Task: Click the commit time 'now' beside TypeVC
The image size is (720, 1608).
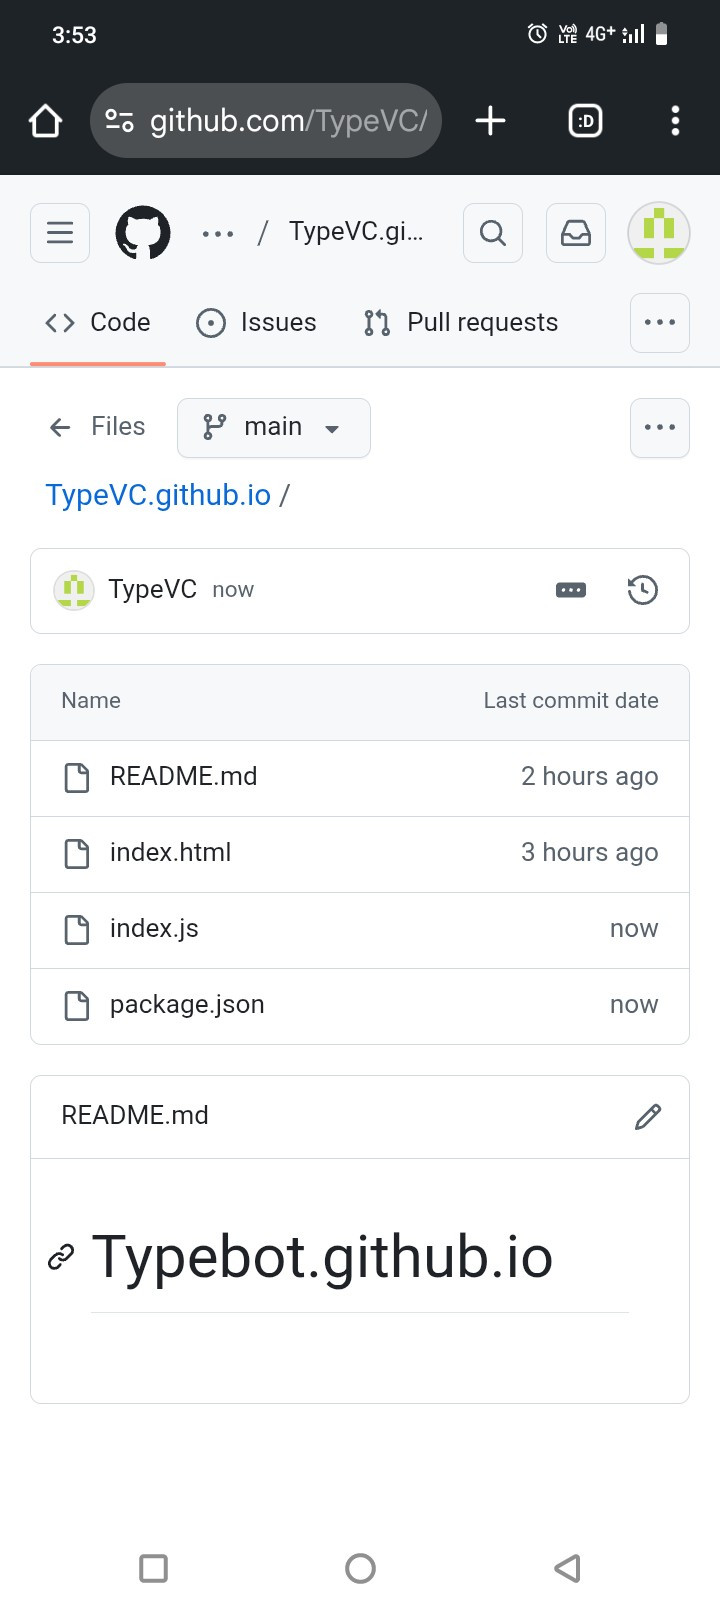Action: [233, 591]
